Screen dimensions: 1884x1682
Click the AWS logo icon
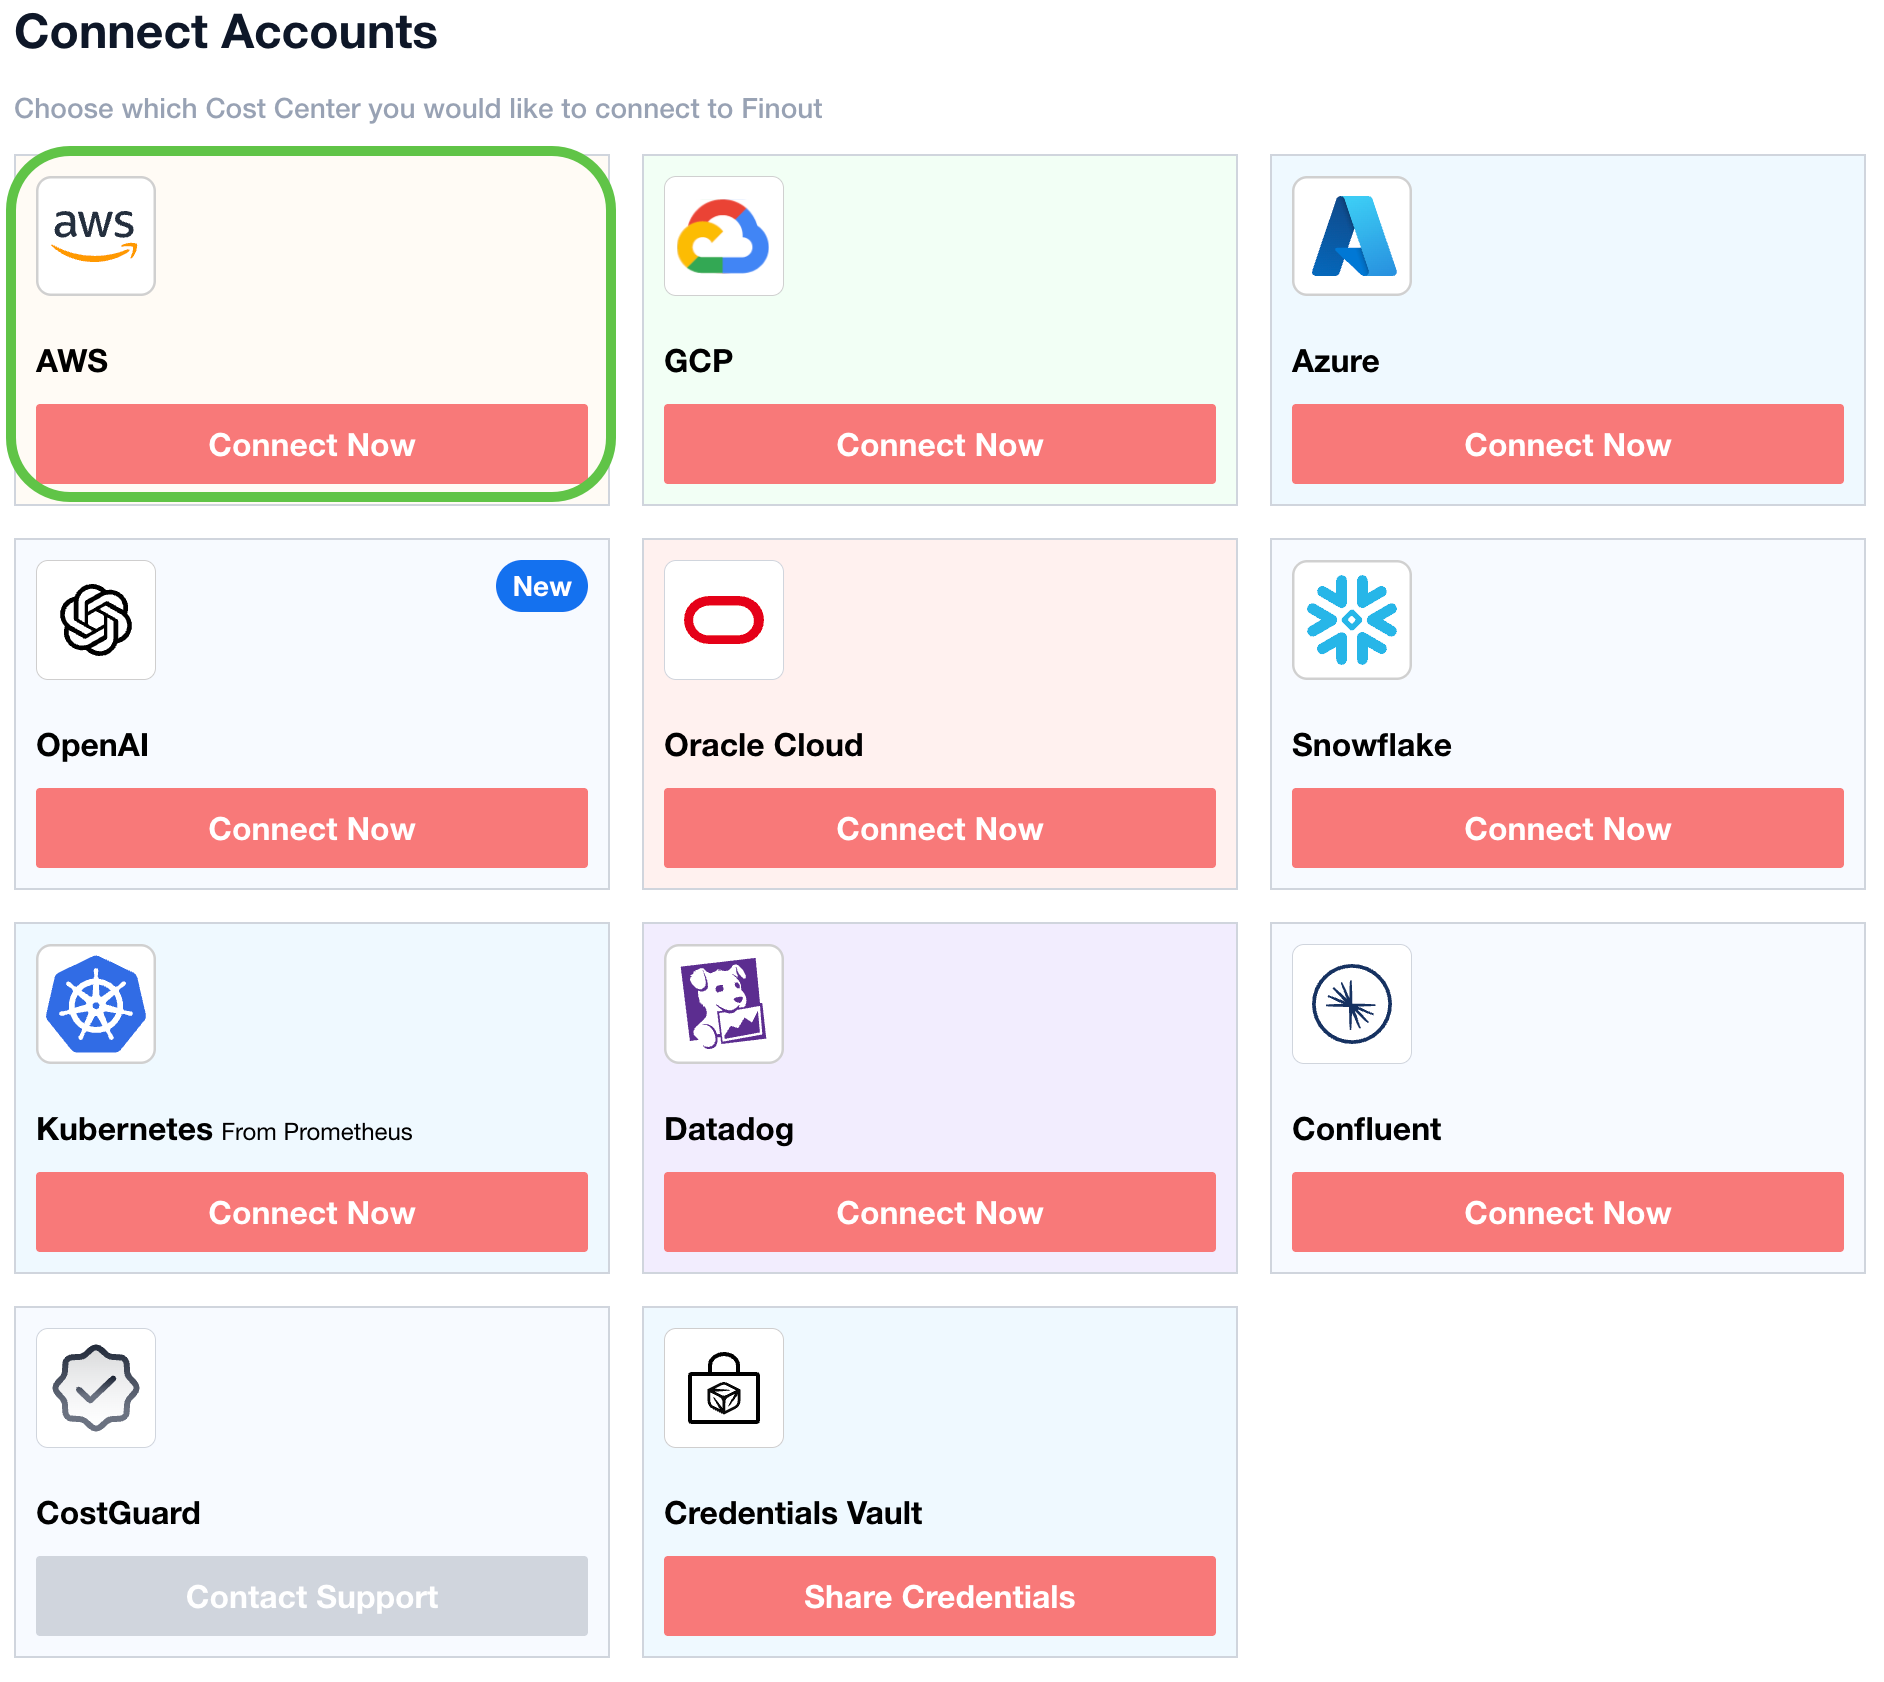96,236
